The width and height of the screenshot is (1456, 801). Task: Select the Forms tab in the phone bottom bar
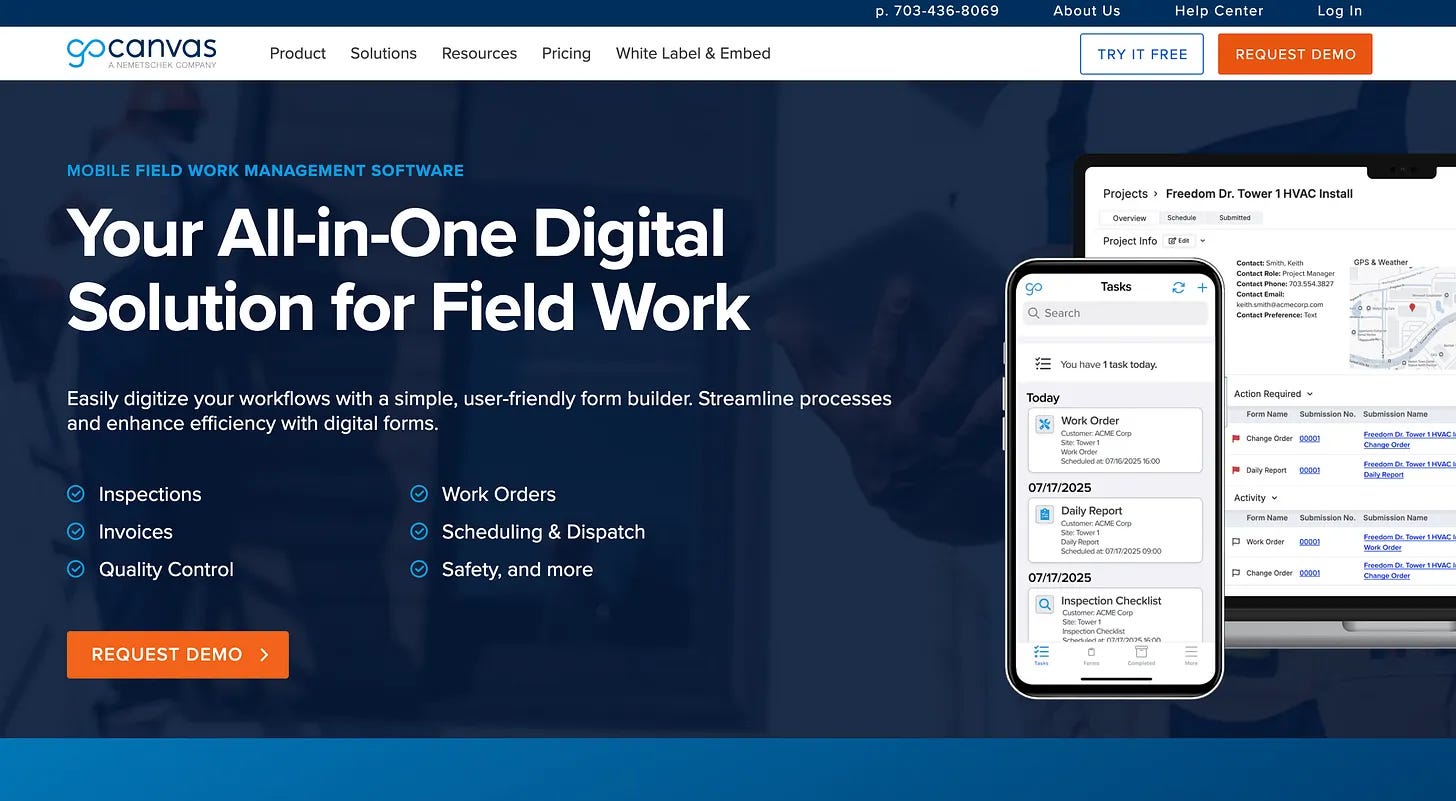tap(1091, 655)
